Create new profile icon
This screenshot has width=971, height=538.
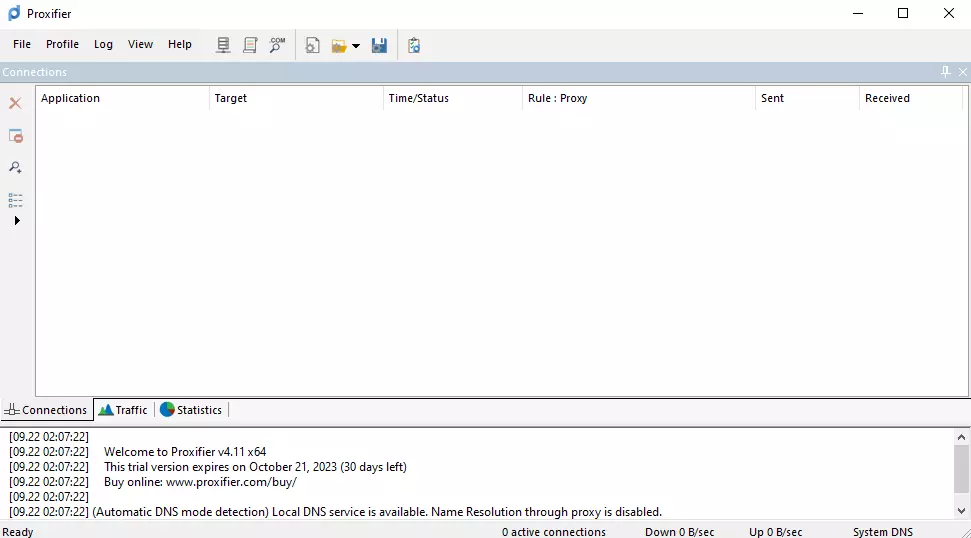point(313,45)
